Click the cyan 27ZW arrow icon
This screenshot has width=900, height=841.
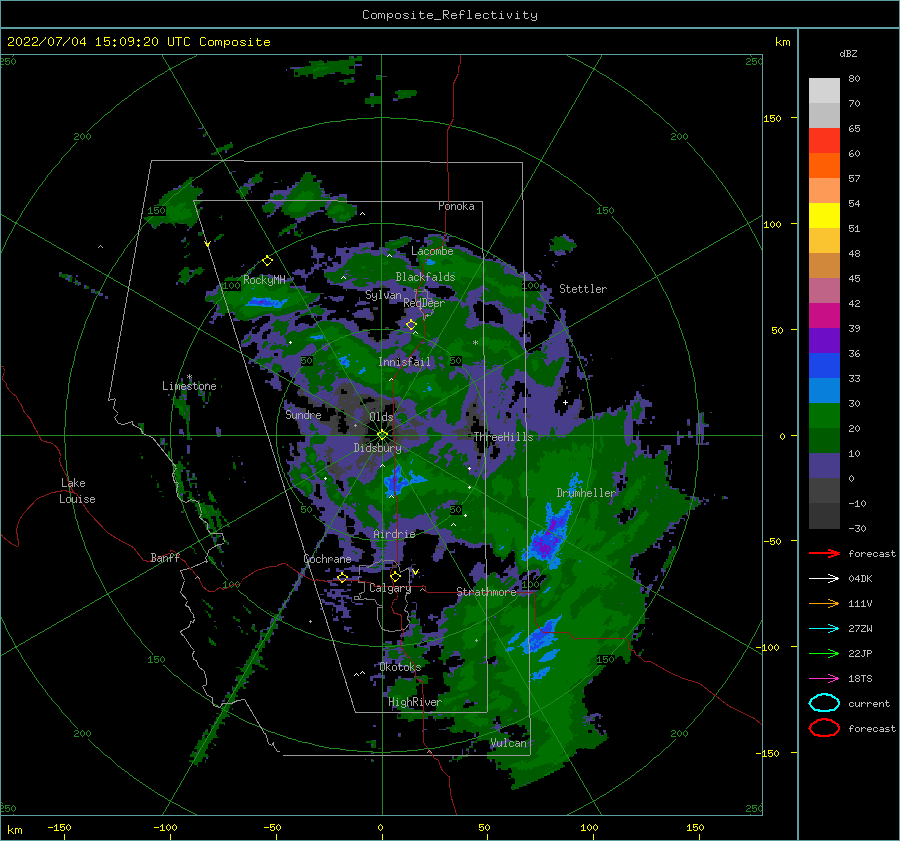pyautogui.click(x=824, y=628)
